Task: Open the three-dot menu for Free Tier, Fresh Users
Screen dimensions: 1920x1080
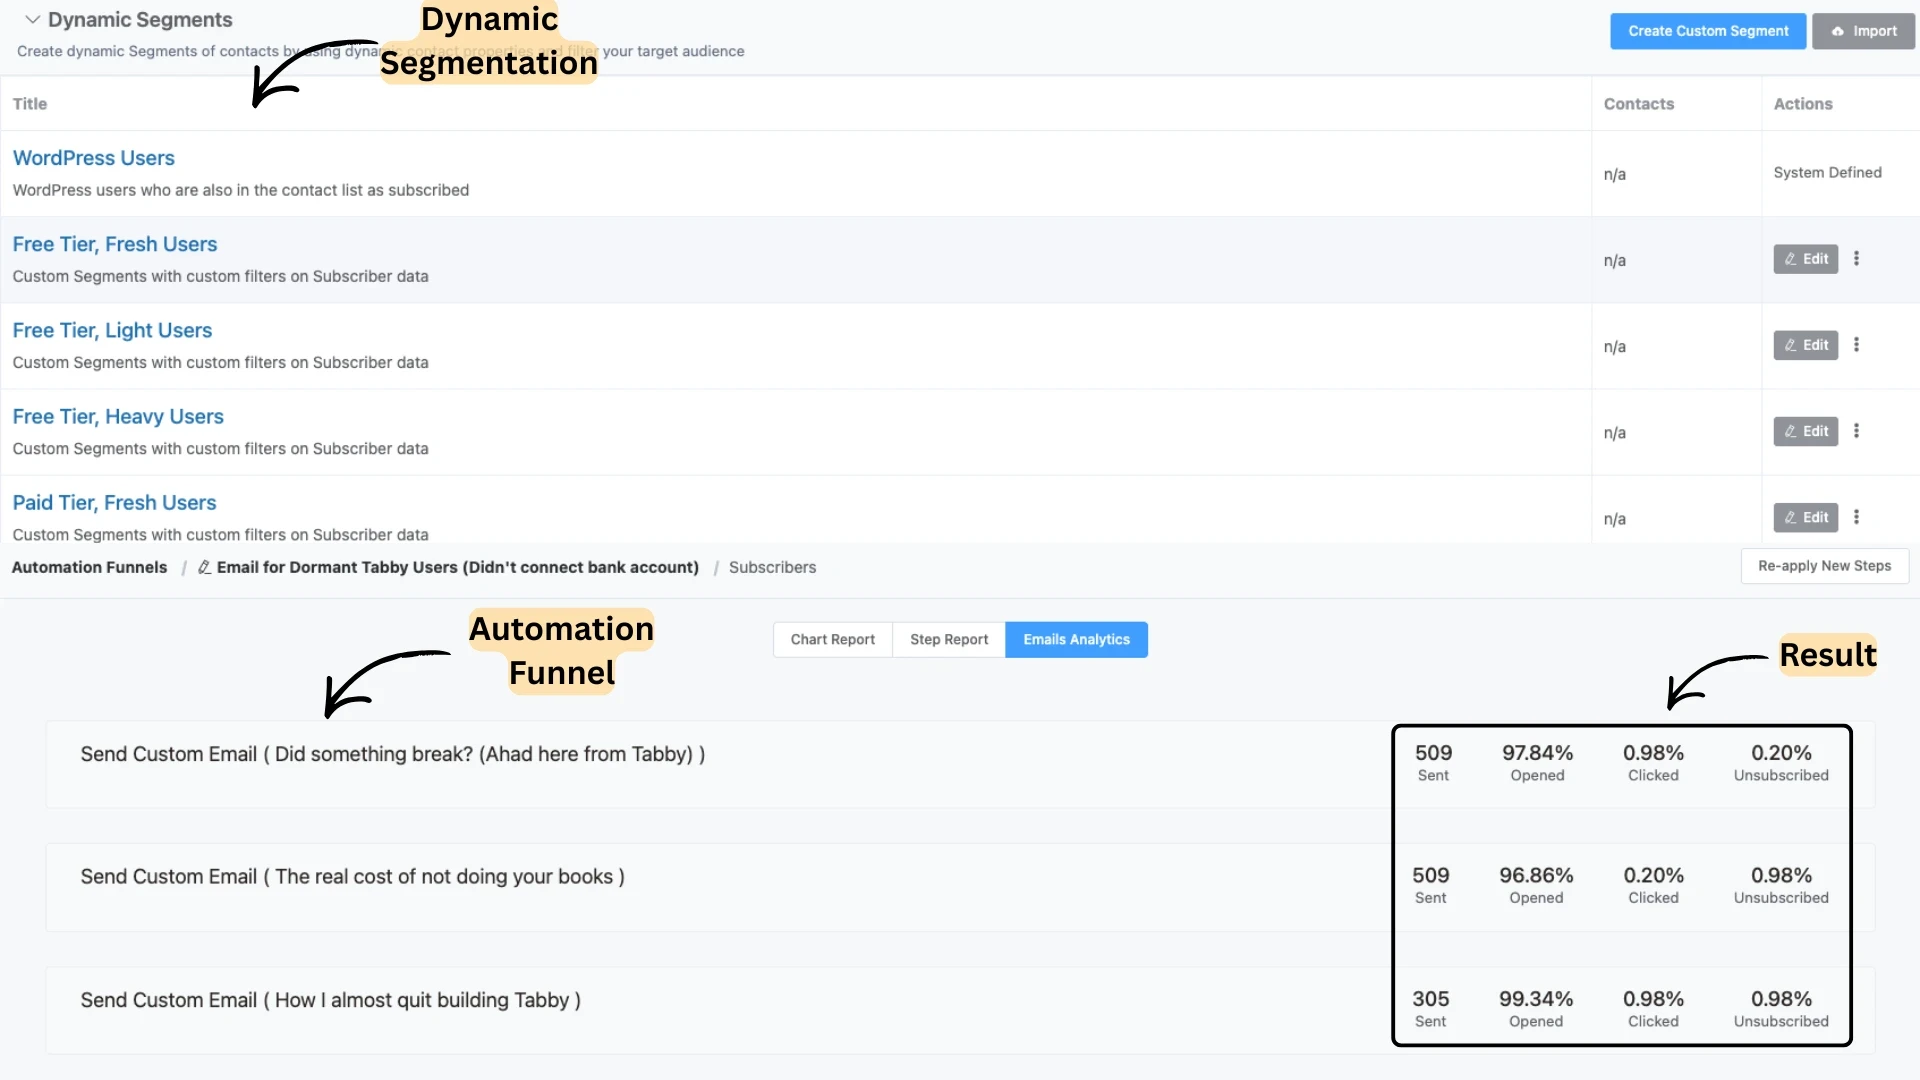Action: pyautogui.click(x=1856, y=258)
